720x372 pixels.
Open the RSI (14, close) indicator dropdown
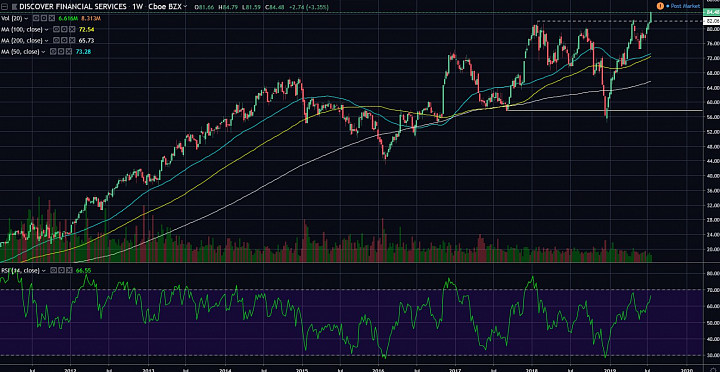(44, 271)
